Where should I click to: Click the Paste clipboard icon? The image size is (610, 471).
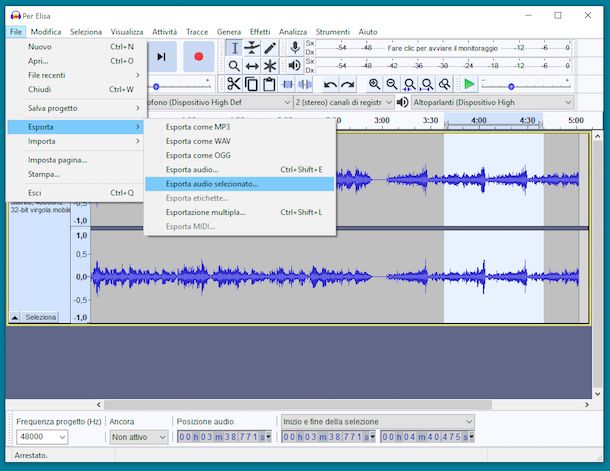269,84
